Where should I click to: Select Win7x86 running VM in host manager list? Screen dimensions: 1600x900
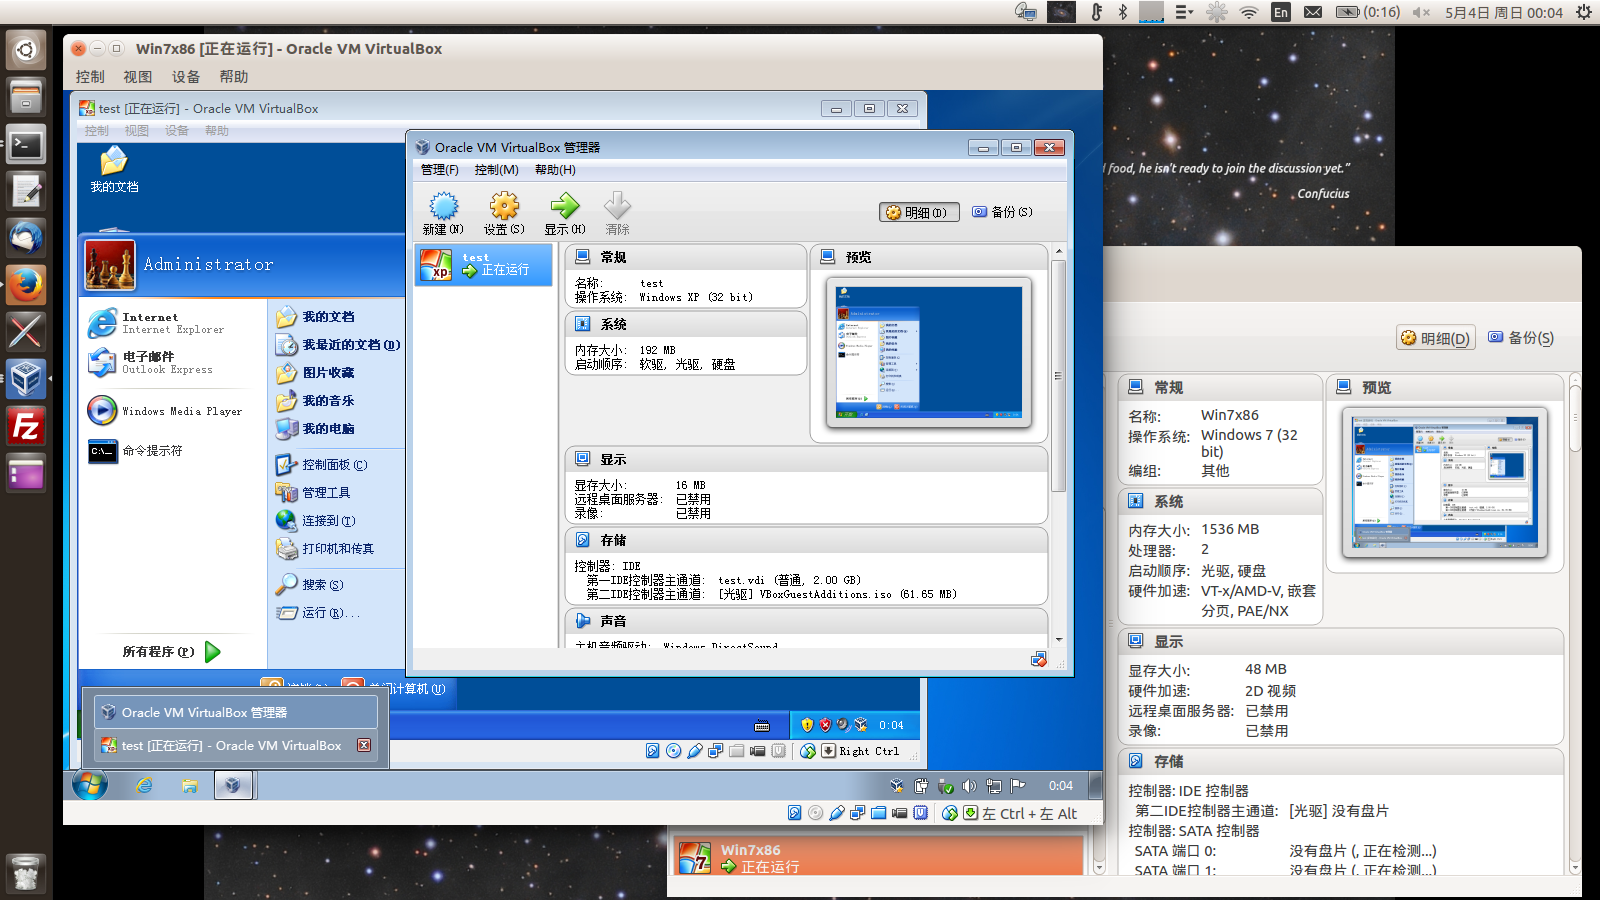880,858
